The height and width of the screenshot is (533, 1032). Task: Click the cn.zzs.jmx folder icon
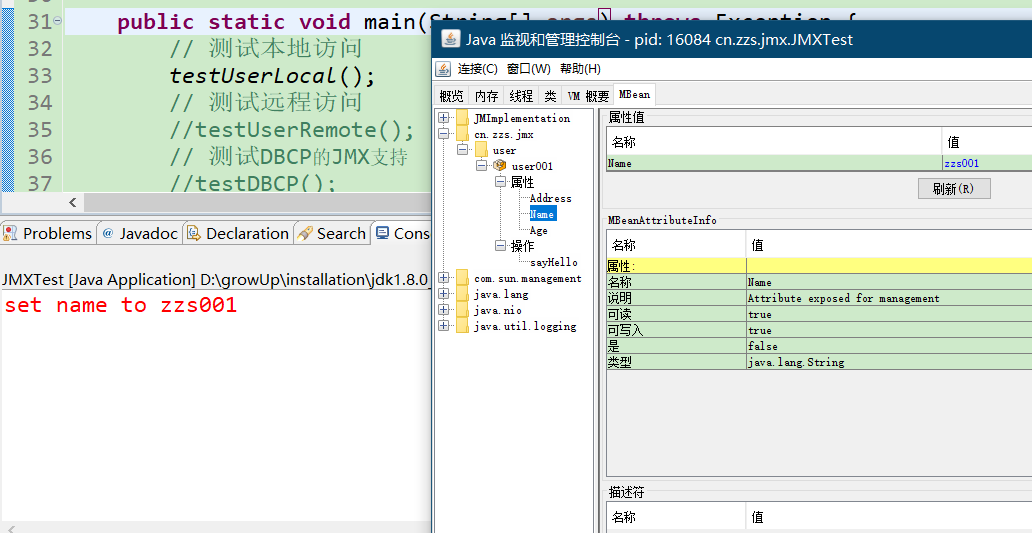coord(463,134)
